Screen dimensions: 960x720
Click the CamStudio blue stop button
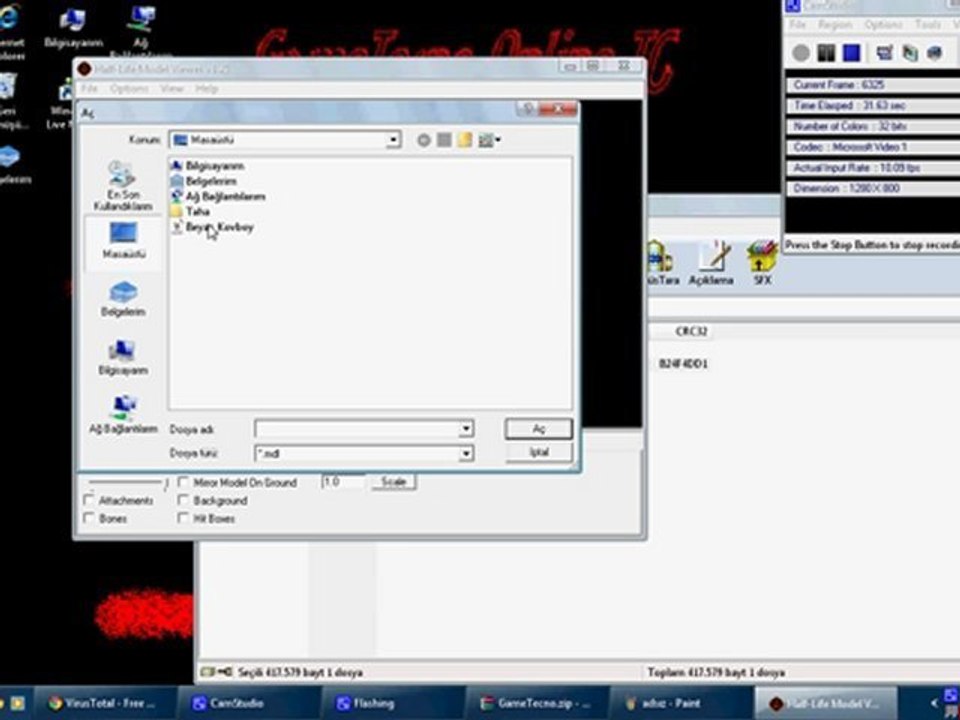[851, 53]
